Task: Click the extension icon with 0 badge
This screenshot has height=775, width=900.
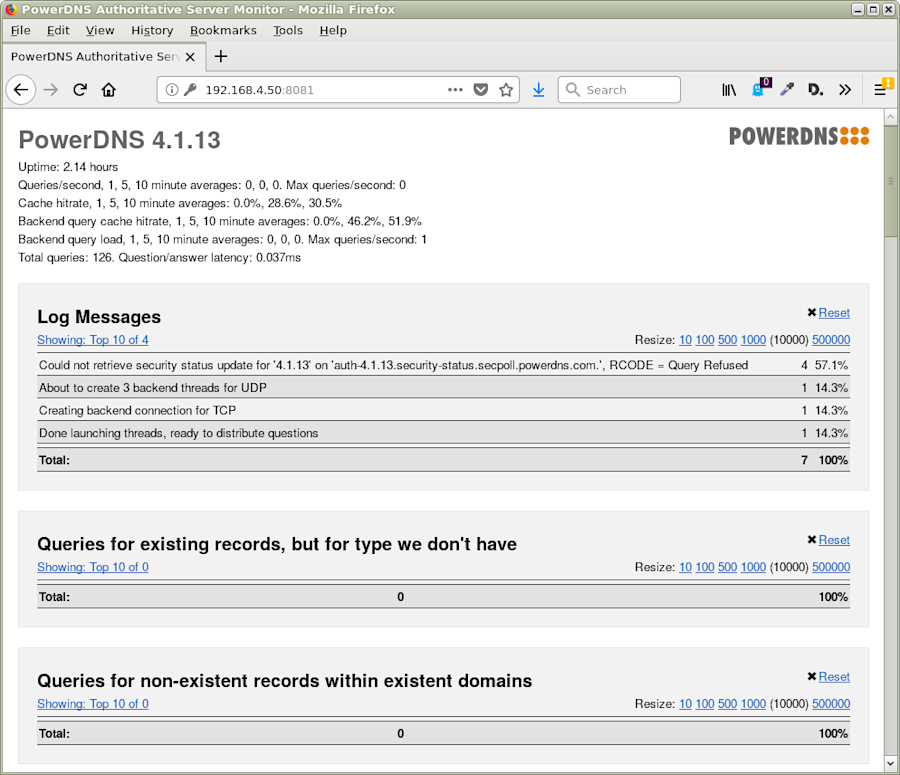Action: [759, 88]
